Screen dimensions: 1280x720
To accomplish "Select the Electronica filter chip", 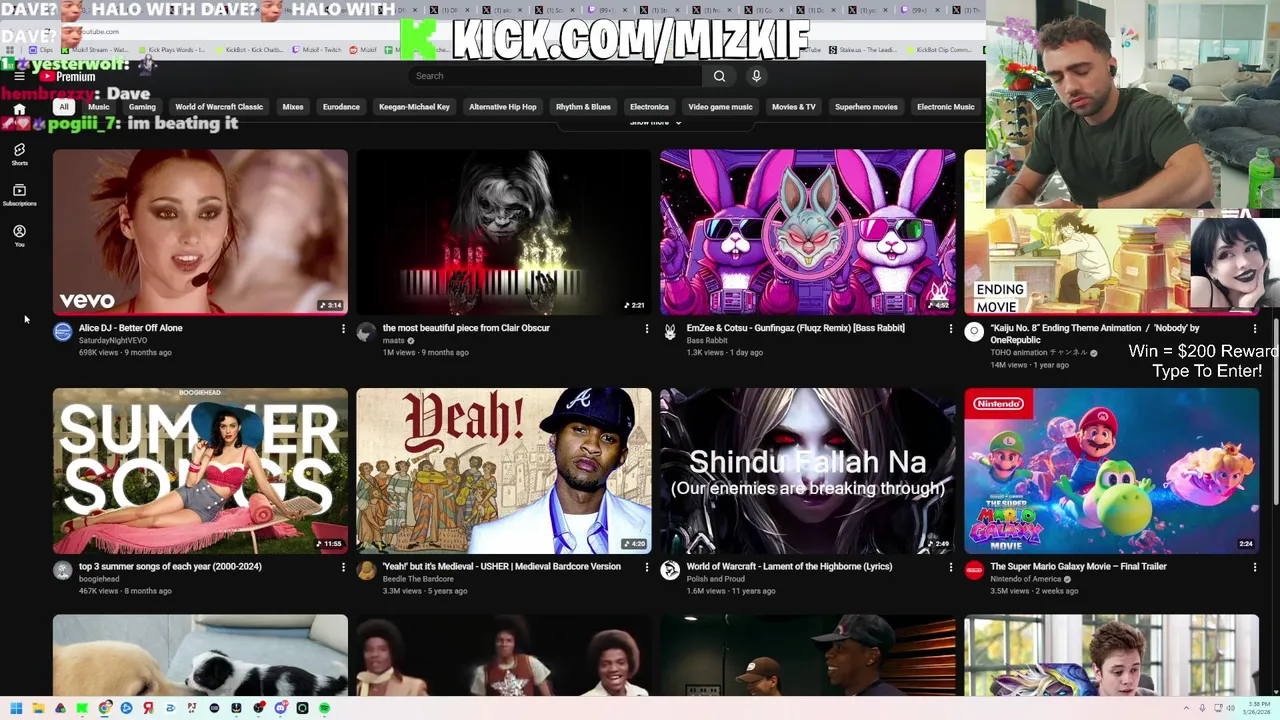I will [649, 107].
